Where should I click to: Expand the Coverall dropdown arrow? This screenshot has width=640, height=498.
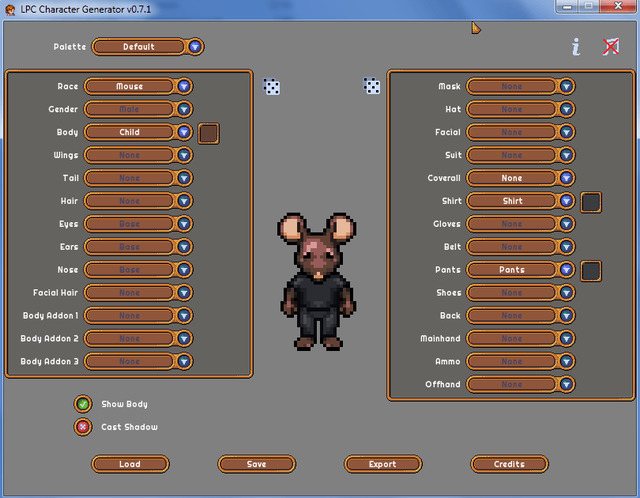point(566,178)
